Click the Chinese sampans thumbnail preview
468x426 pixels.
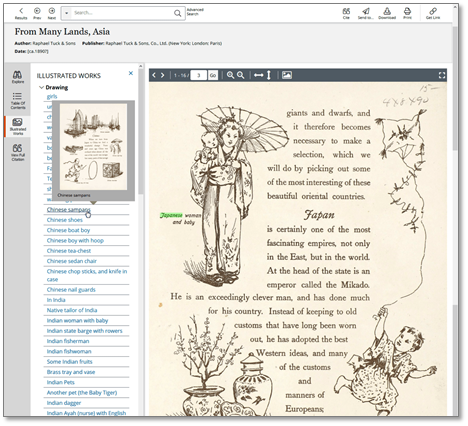click(93, 147)
